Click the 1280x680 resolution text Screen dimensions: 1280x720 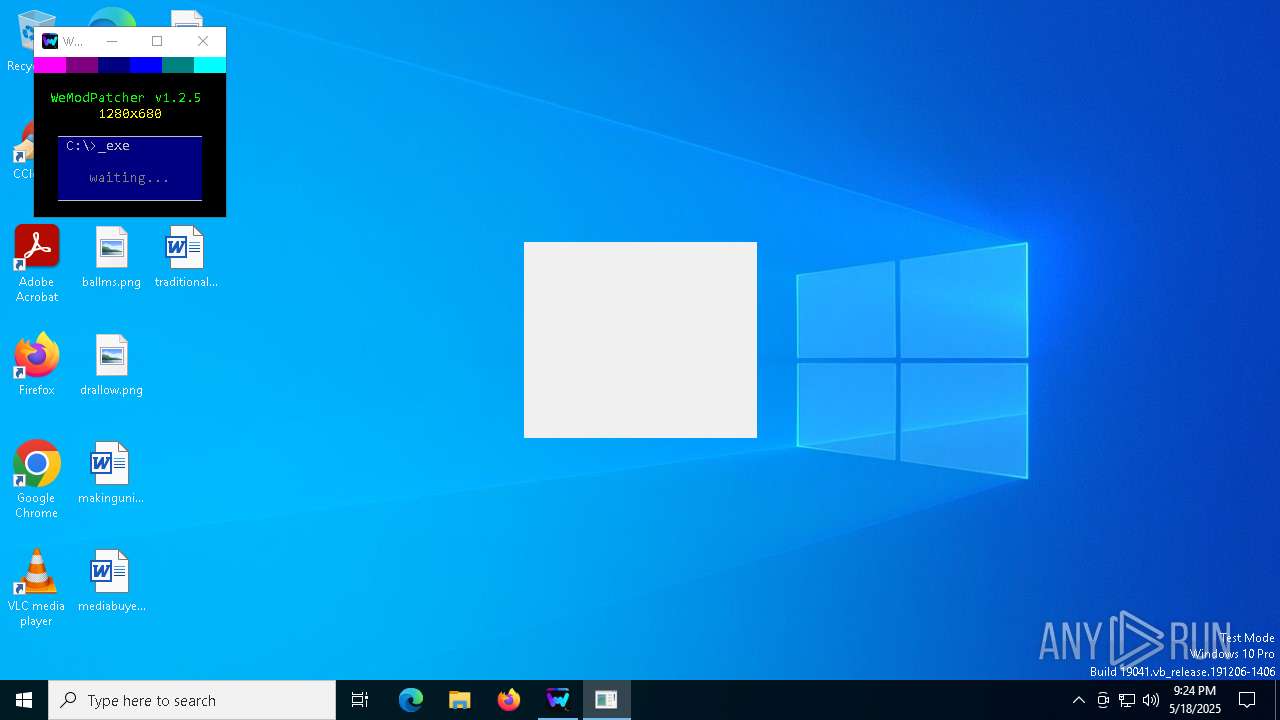(x=130, y=114)
